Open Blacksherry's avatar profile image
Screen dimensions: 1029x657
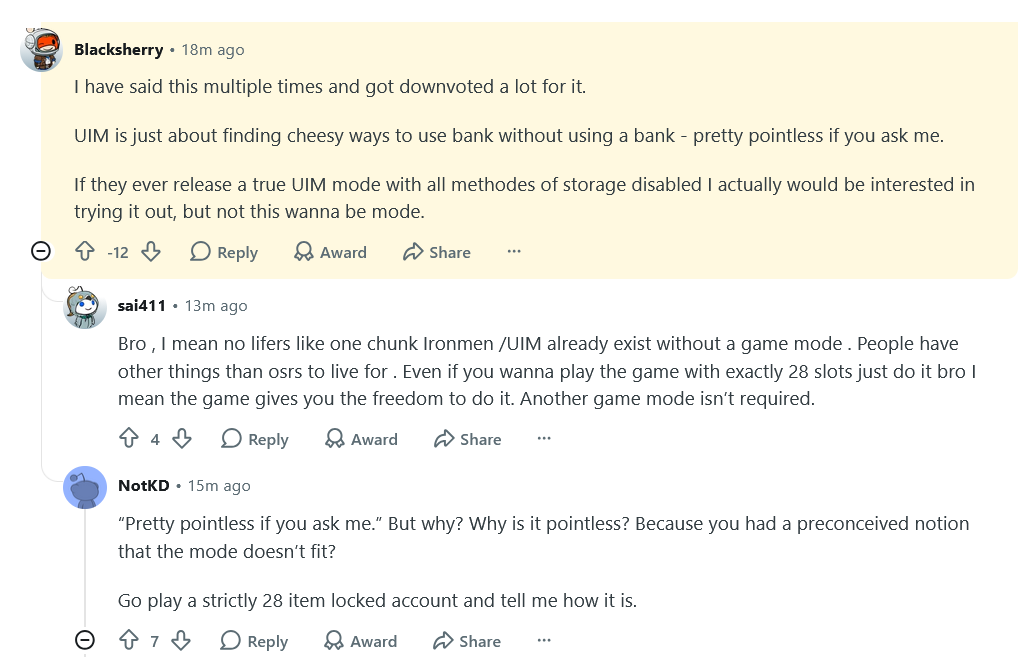pos(41,50)
